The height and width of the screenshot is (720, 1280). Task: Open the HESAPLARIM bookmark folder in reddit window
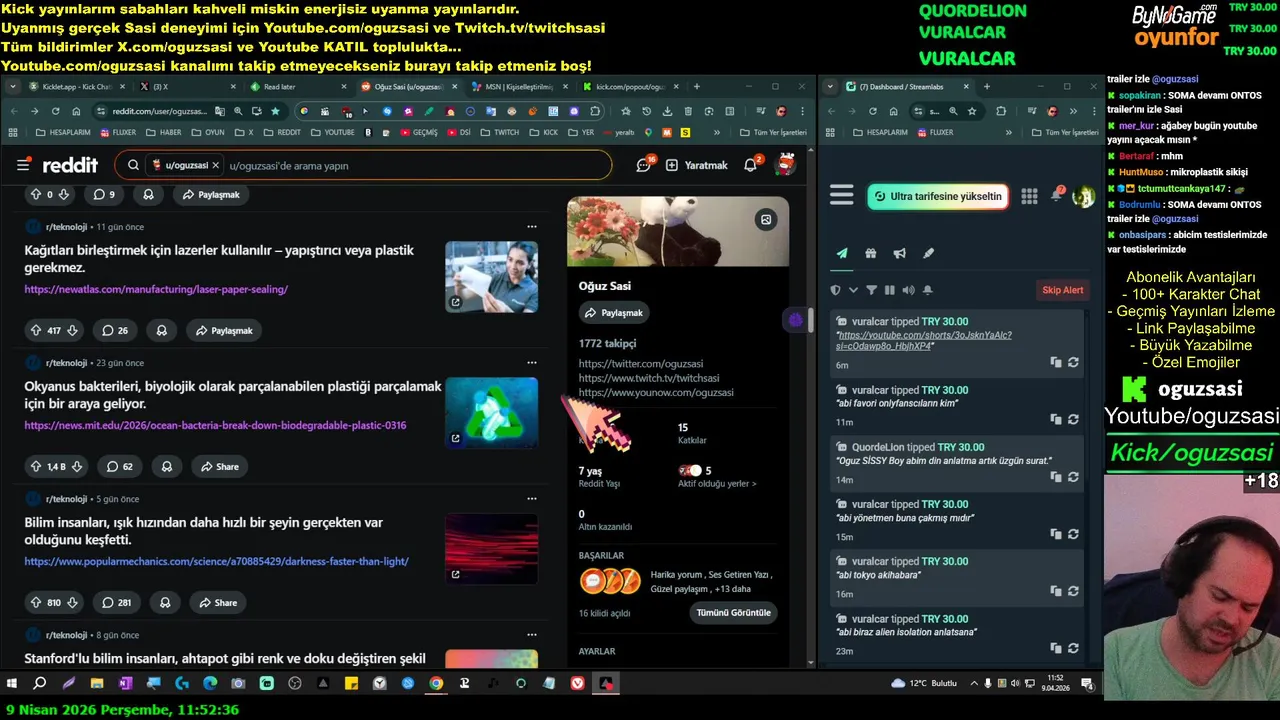tap(62, 132)
